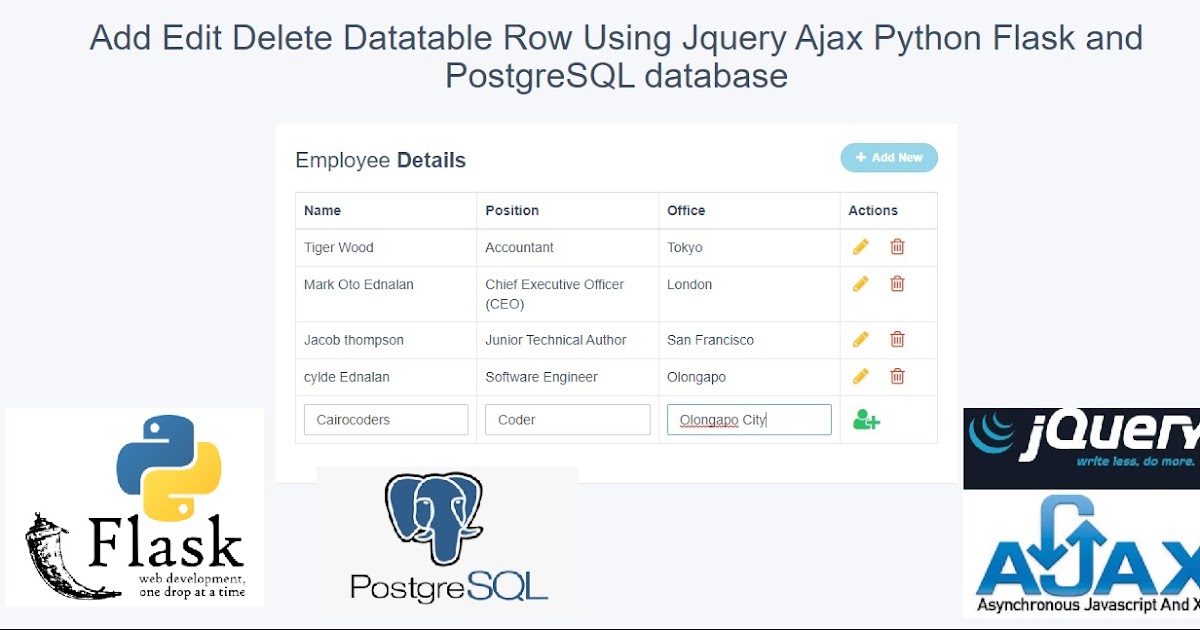This screenshot has height=630, width=1200.
Task: Delete the Mark Oto Ednalan row
Action: (897, 284)
